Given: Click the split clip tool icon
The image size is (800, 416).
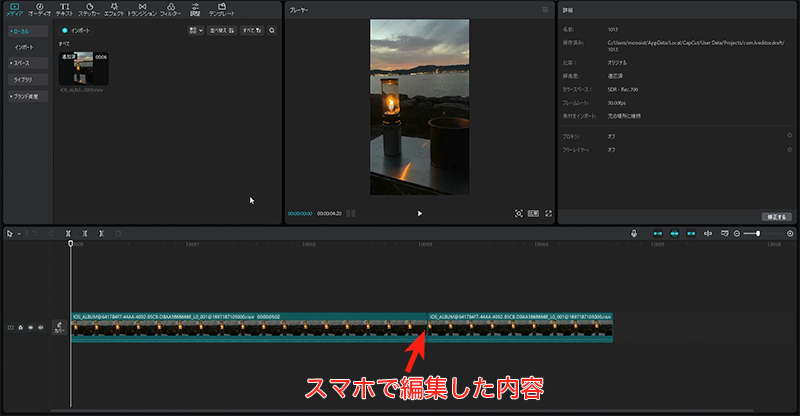Looking at the screenshot, I should 68,233.
